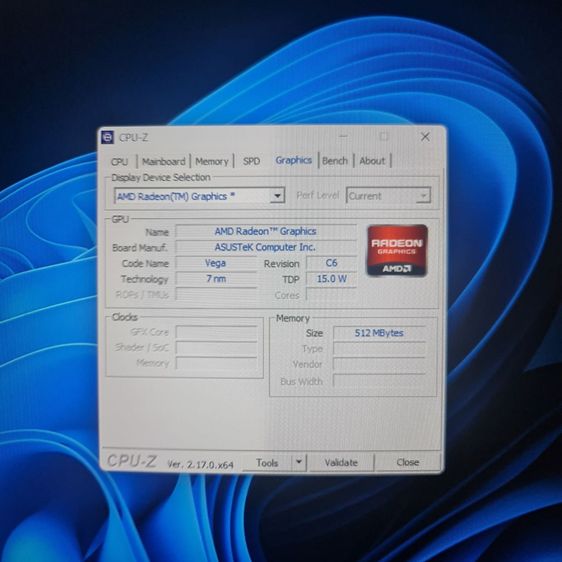Click the Radeon Graphics AMD logo
562x562 pixels.
[397, 250]
